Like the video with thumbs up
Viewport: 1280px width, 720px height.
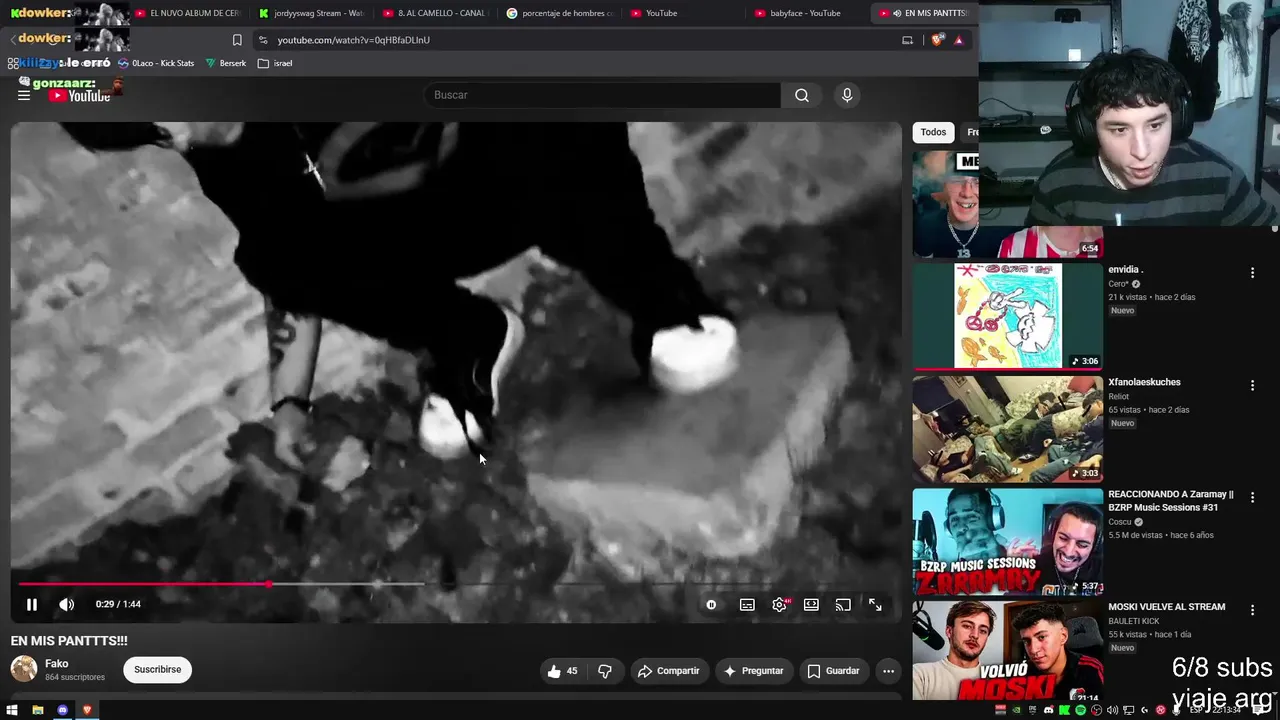click(x=563, y=671)
